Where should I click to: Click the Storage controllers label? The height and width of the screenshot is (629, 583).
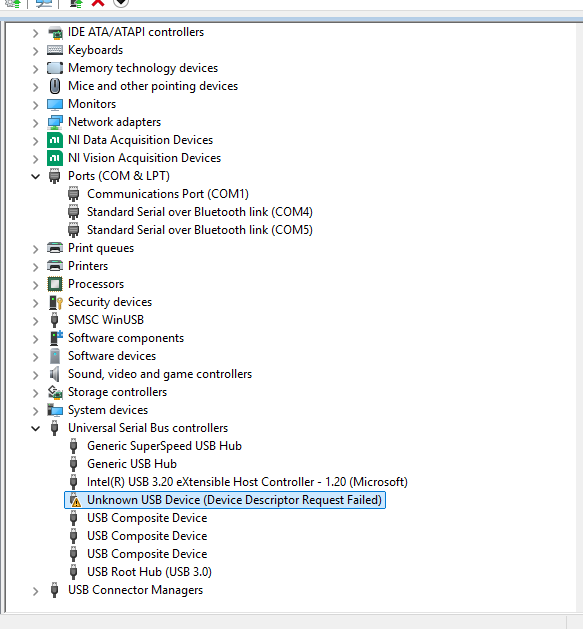tap(117, 392)
